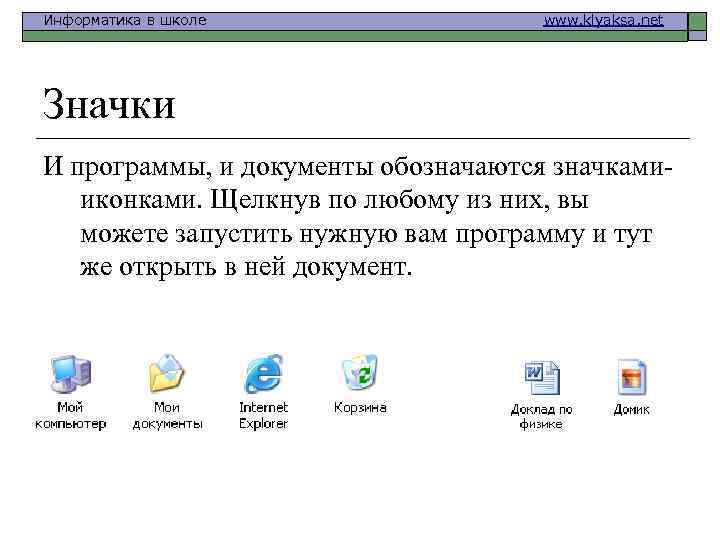Click the Информатика в школе header text
Image resolution: width=720 pixels, height=540 pixels.
(x=125, y=21)
